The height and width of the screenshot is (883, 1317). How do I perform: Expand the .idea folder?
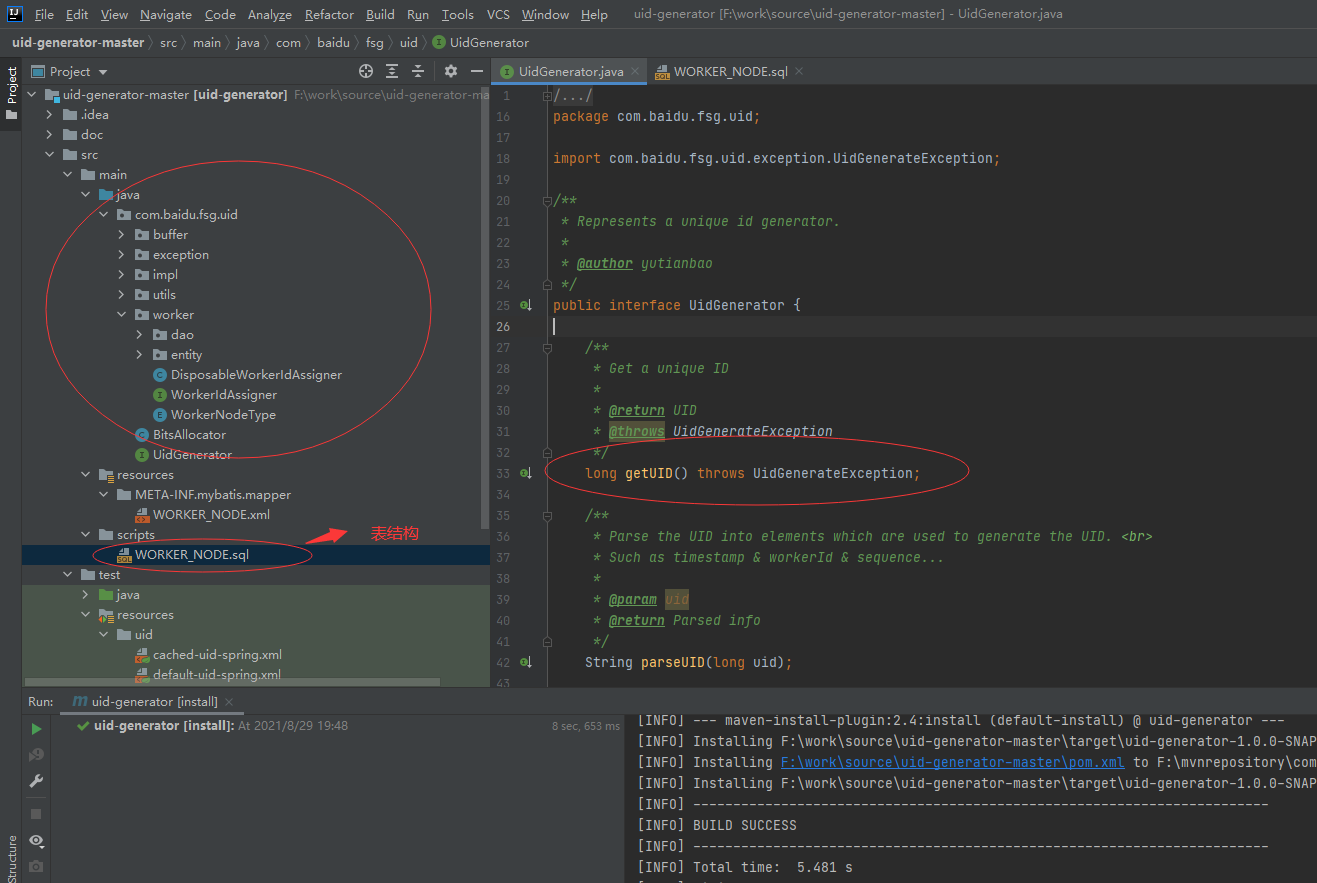tap(50, 115)
